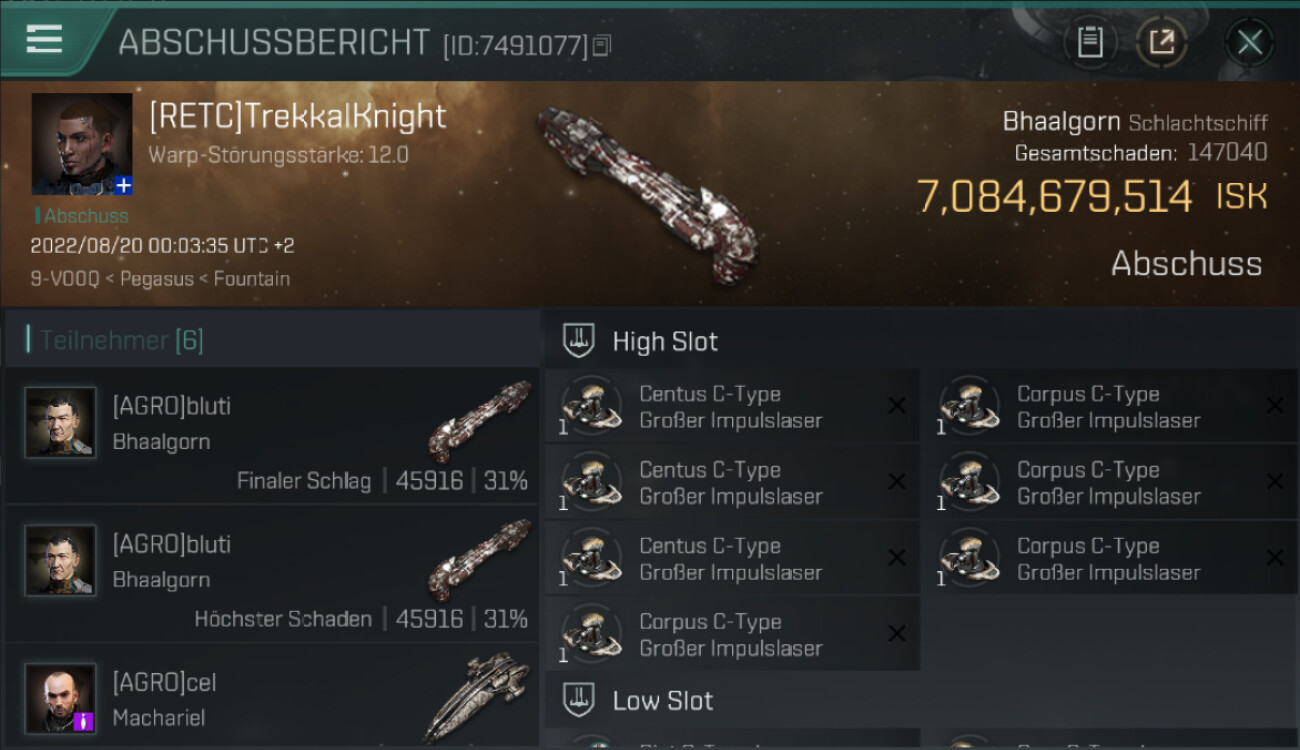Copy the kill report ID number
Viewport: 1300px width, 750px height.
click(601, 45)
